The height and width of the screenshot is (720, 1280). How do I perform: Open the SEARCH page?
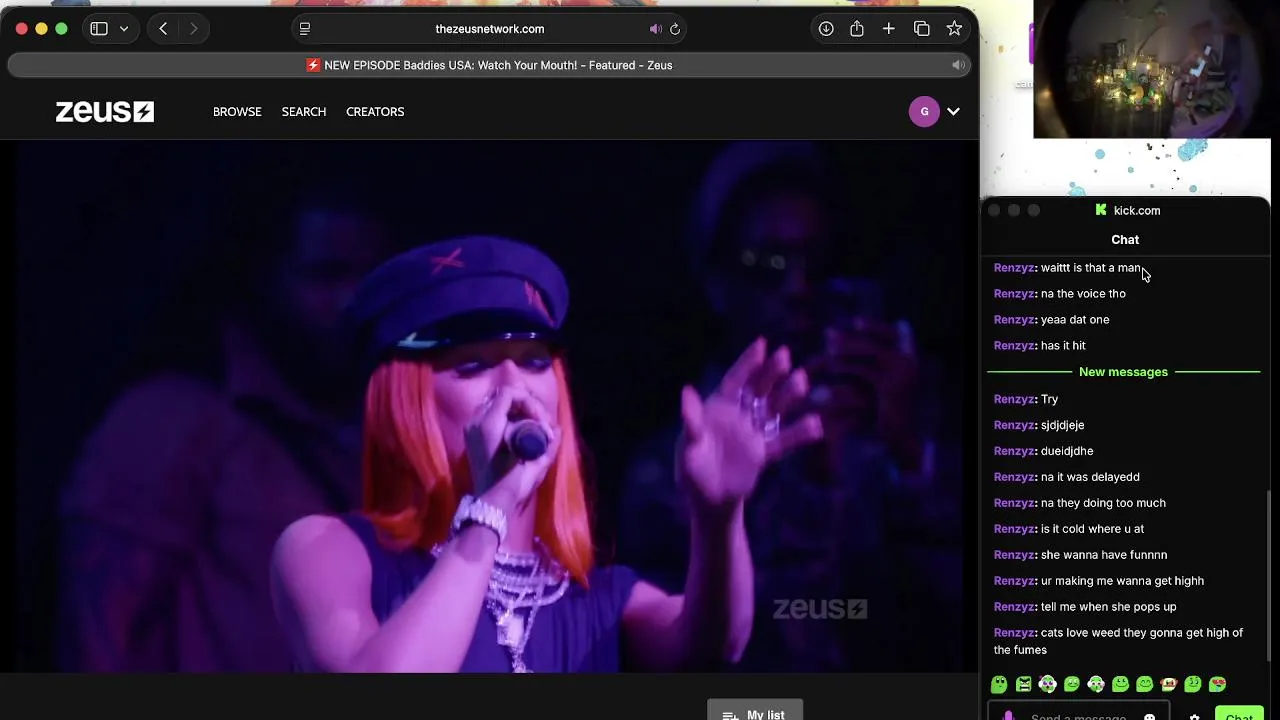click(304, 112)
